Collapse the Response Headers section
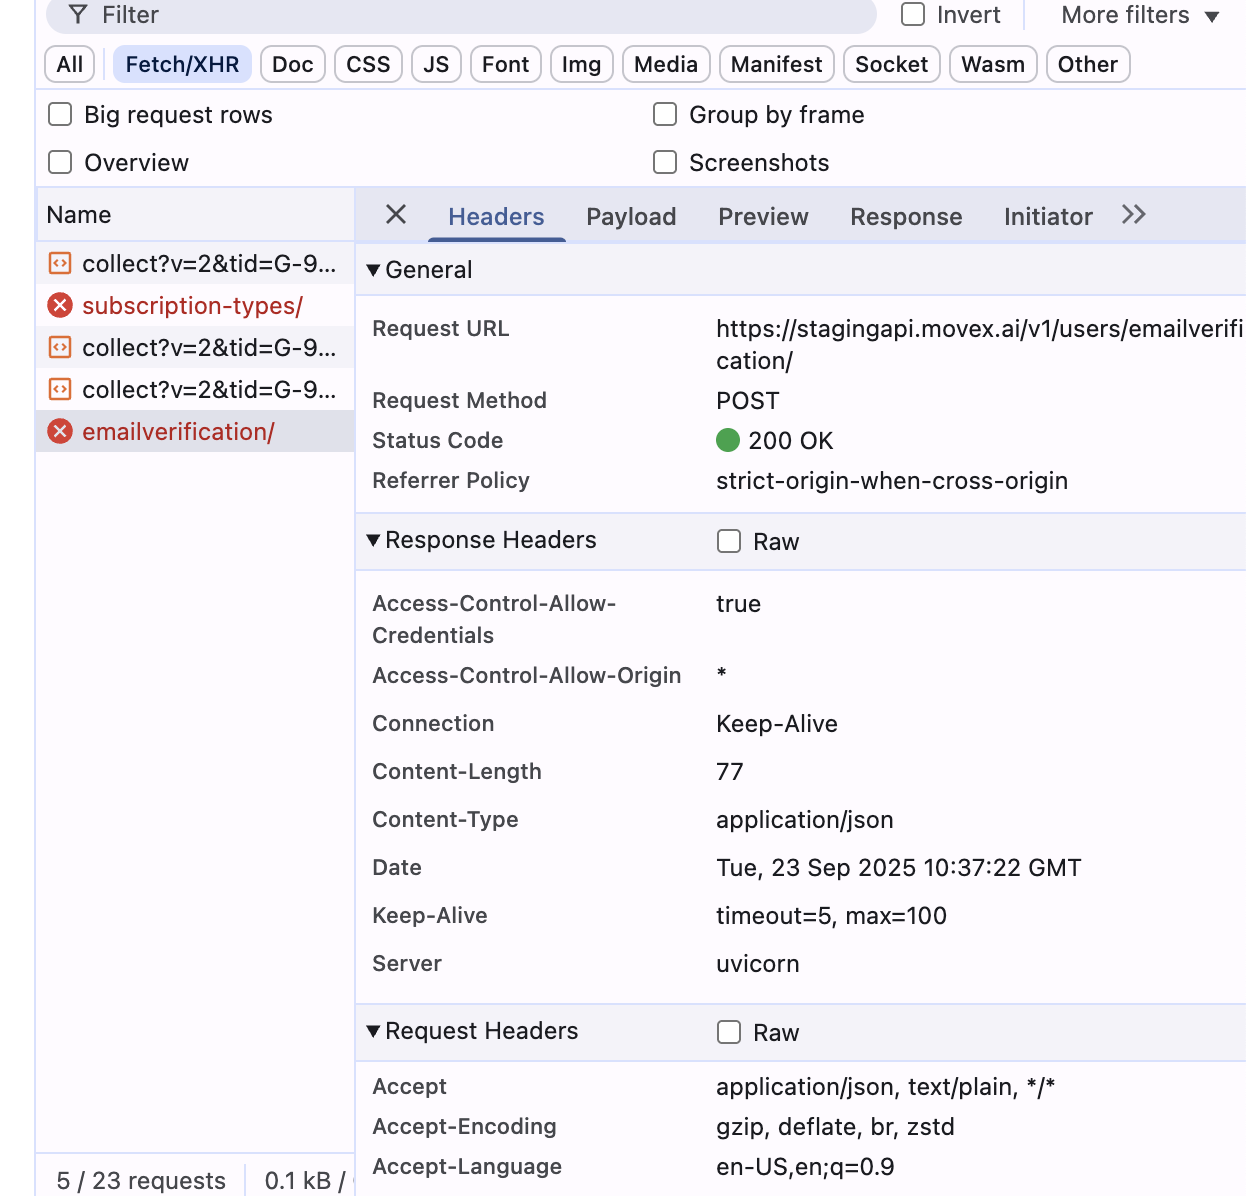This screenshot has width=1246, height=1196. [374, 540]
